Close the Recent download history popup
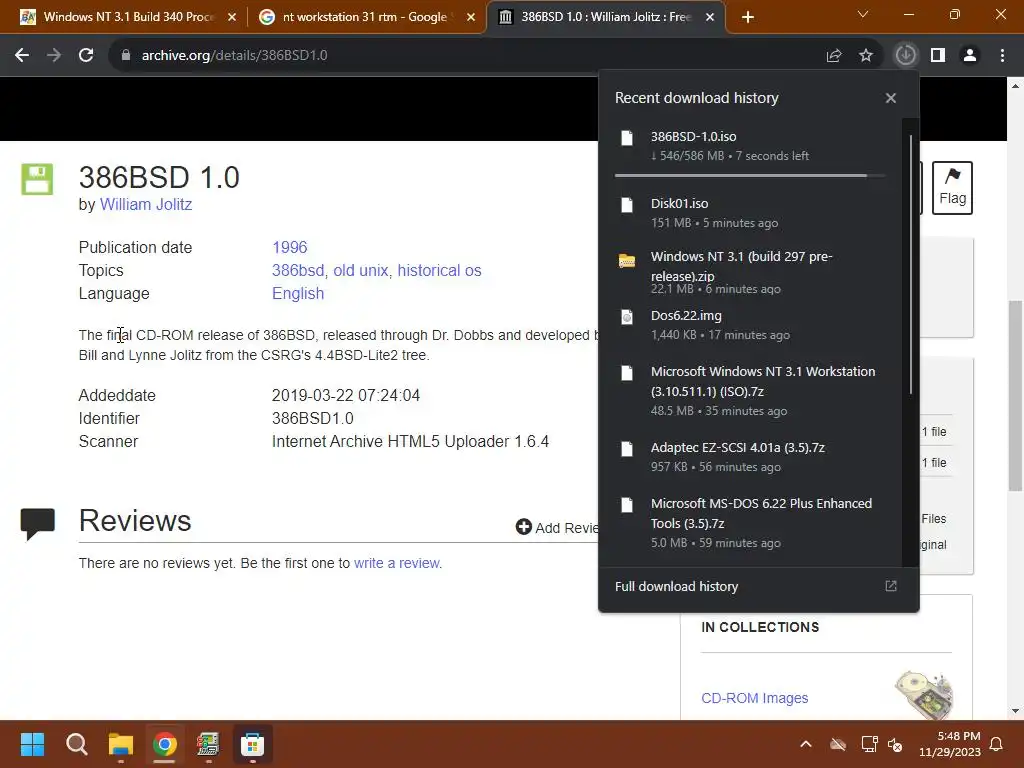Viewport: 1024px width, 768px height. coord(891,98)
